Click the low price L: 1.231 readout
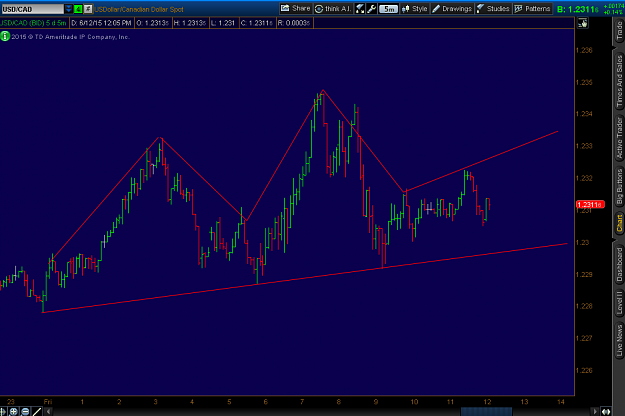 coord(223,23)
